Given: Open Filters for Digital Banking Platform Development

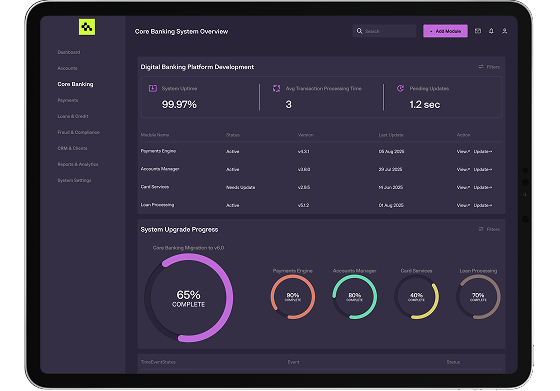Looking at the screenshot, I should click(x=489, y=67).
